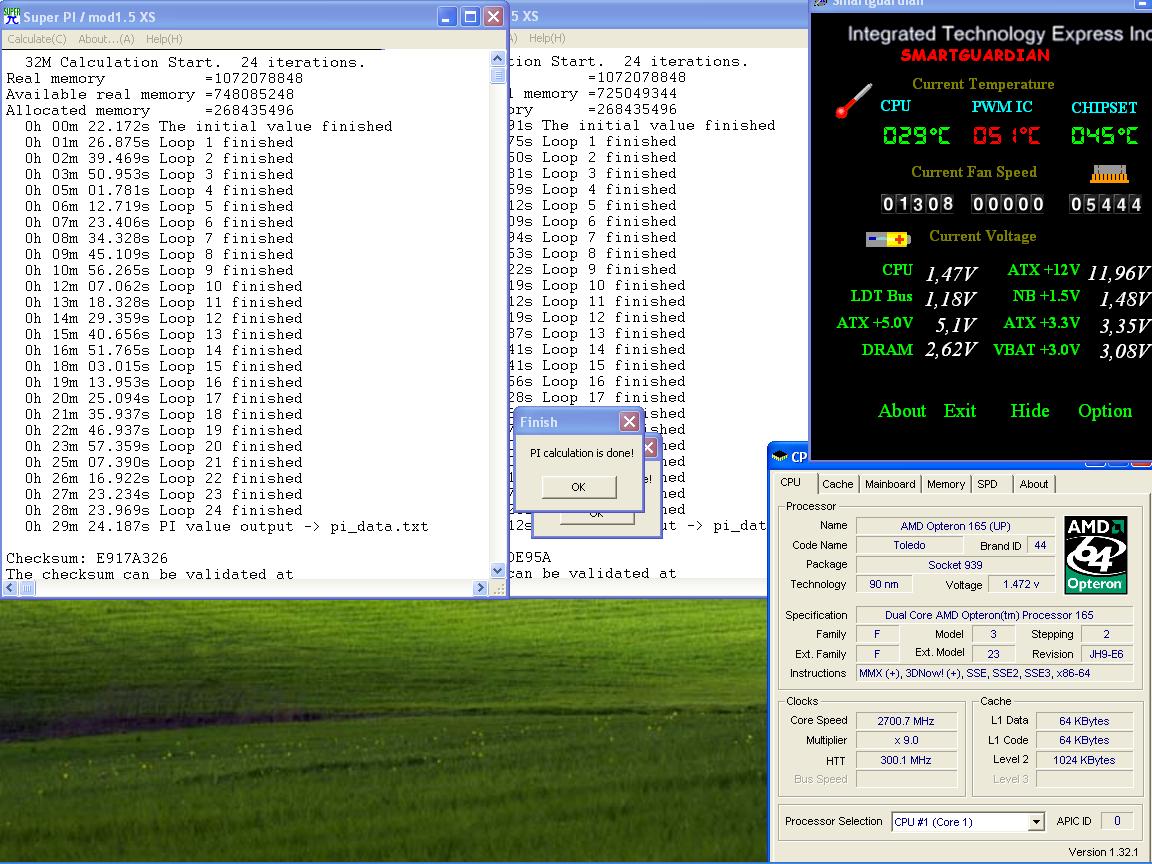Click the battery voltage icon in SmartGuardian
Viewport: 1152px width, 864px height.
(x=888, y=239)
